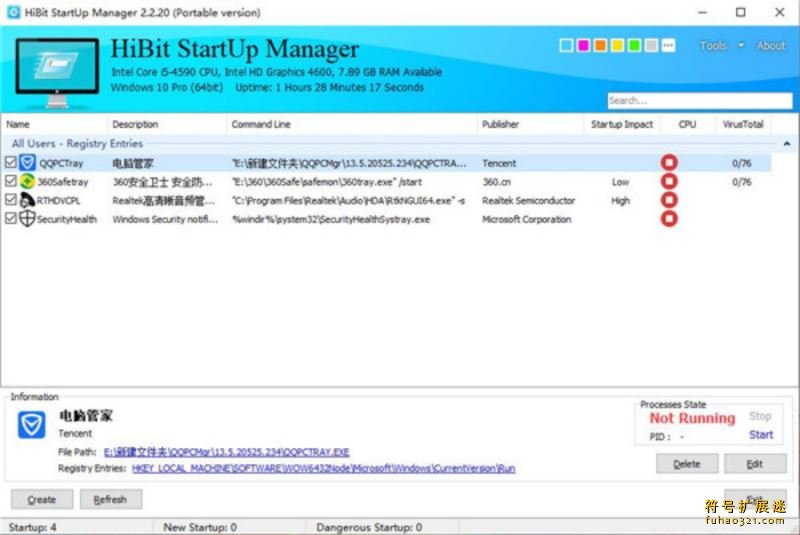
Task: Select the orange theme swatch
Action: (x=601, y=46)
